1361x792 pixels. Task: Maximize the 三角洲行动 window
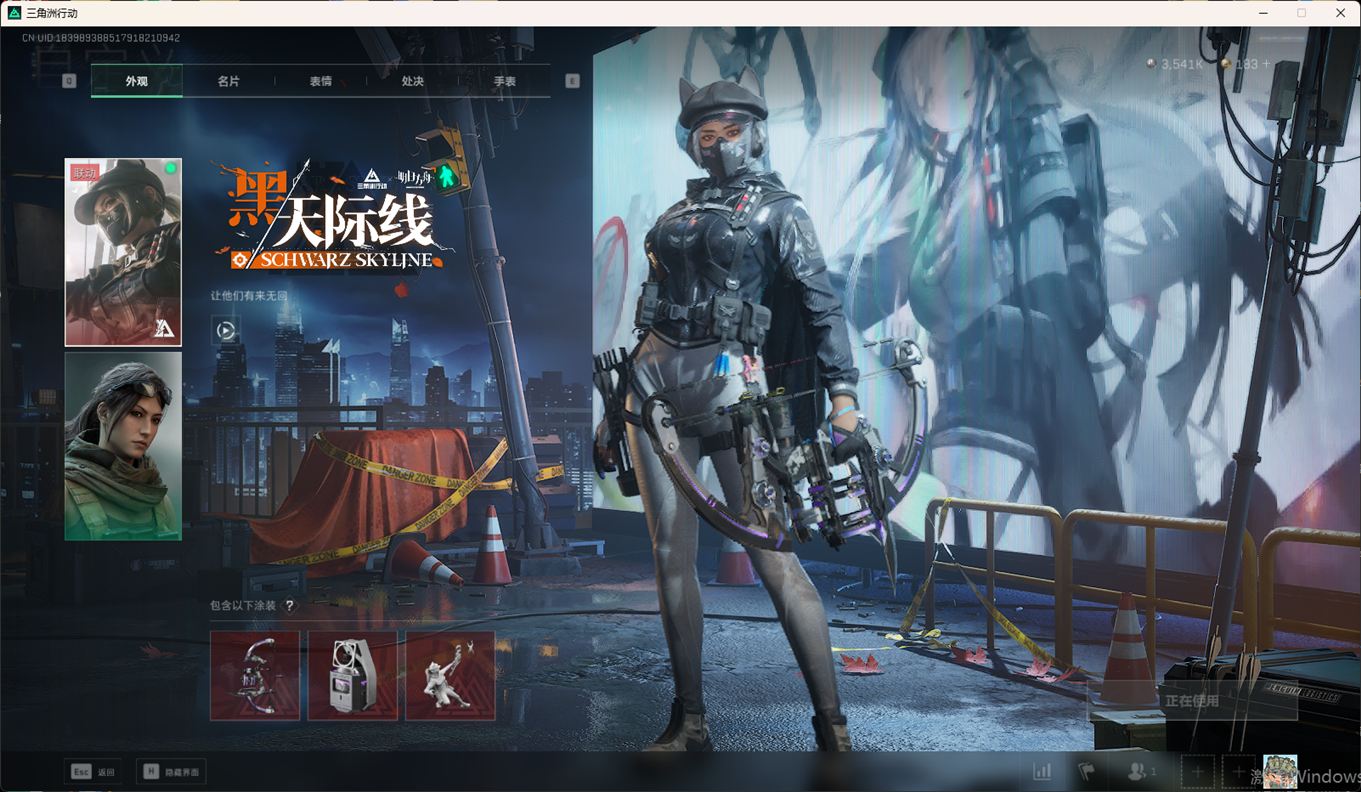pos(1301,13)
